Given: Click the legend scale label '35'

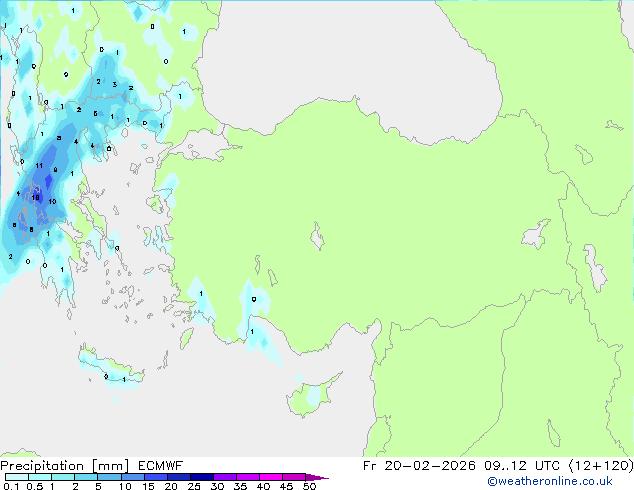Looking at the screenshot, I should point(241,486).
